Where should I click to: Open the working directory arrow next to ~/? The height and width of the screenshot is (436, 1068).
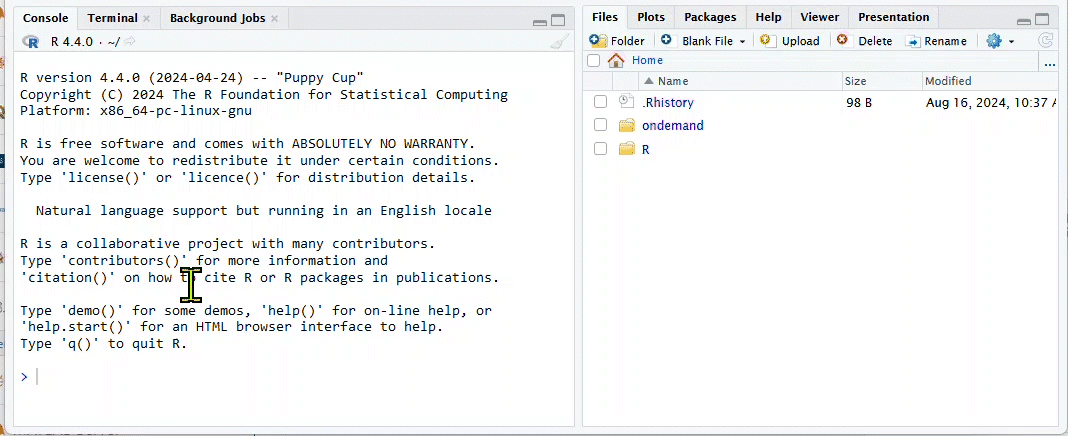[x=129, y=42]
